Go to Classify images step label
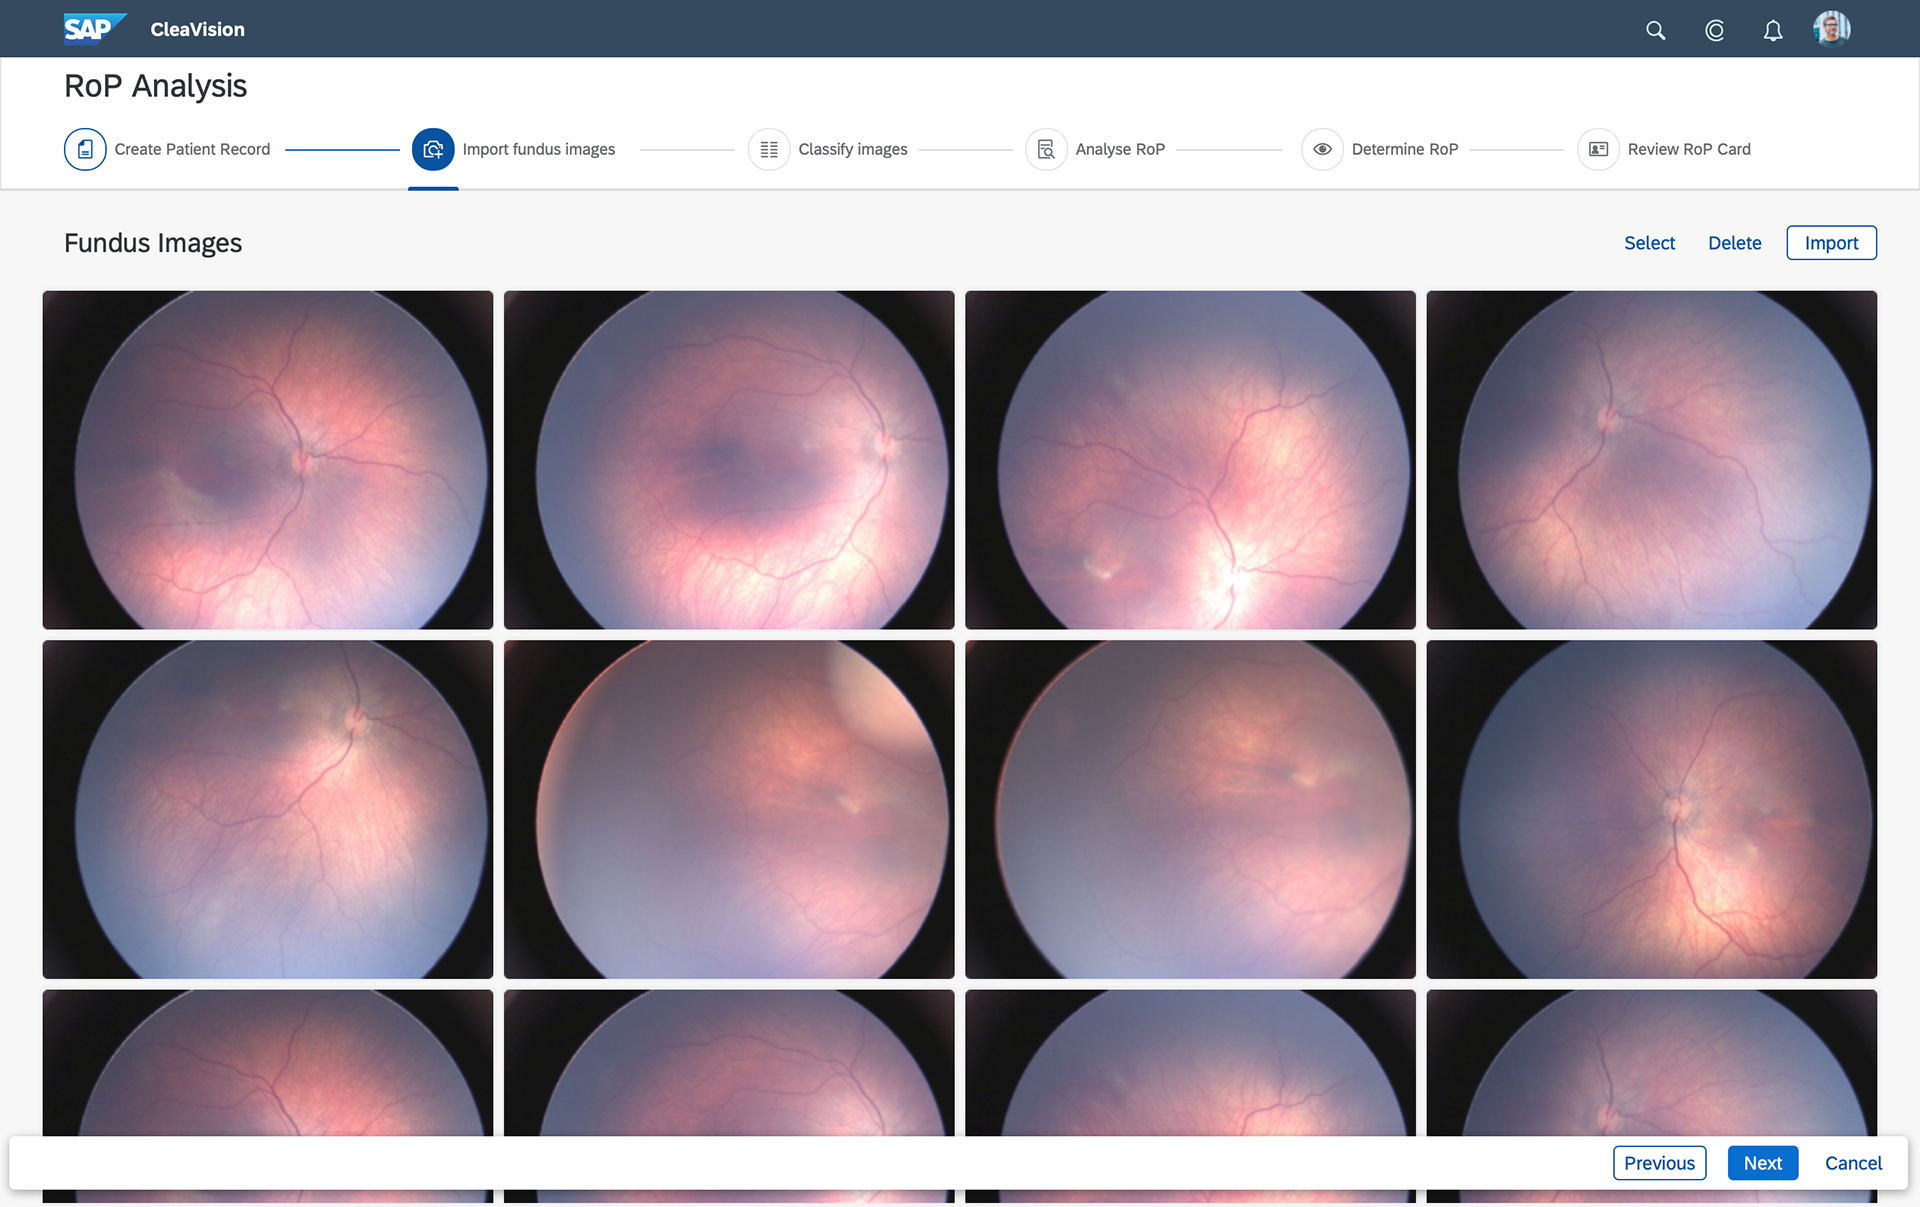 852,149
